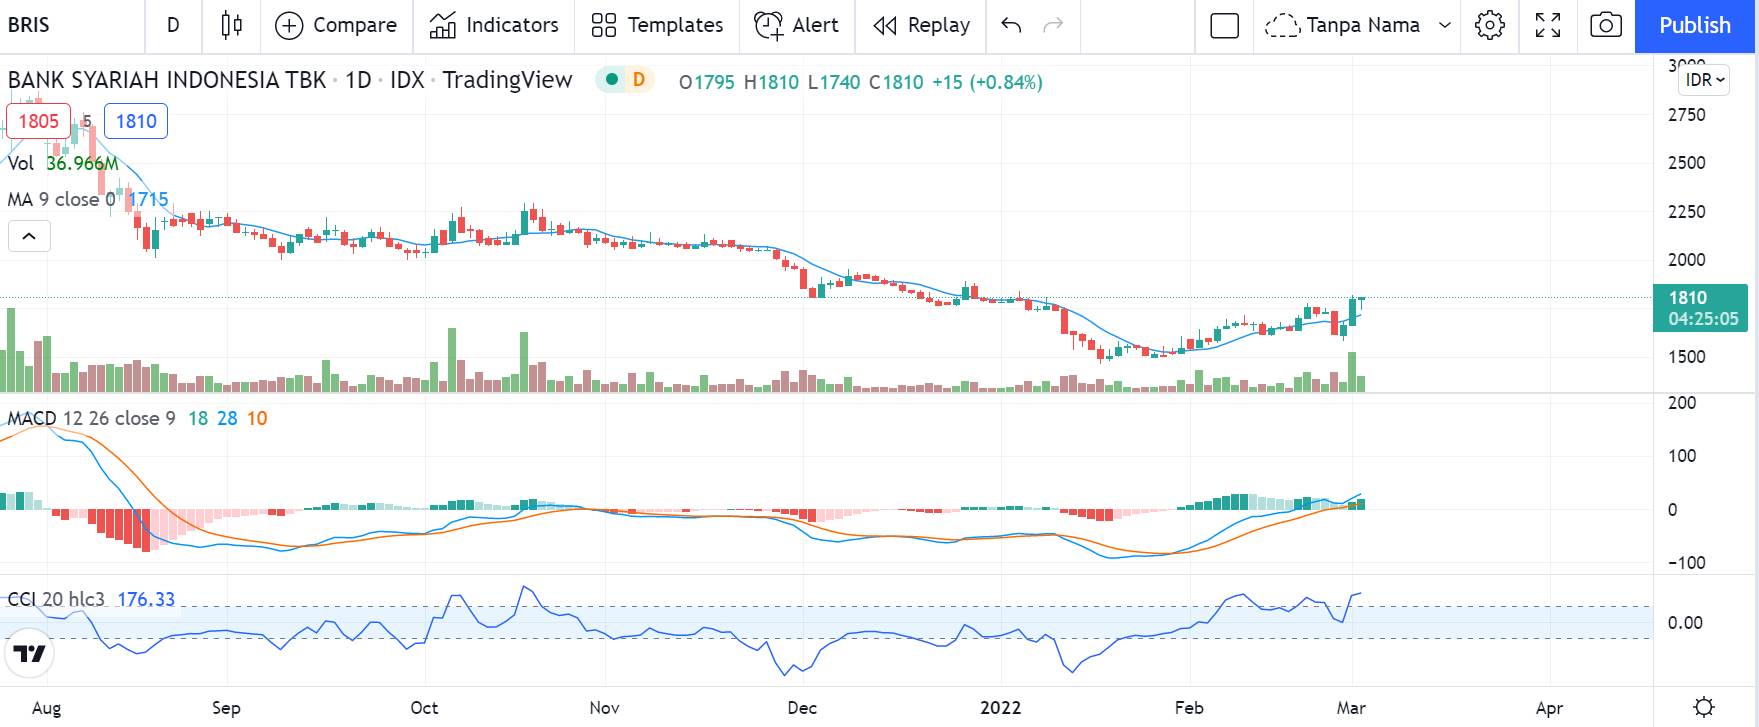Click the BANK SYARIAH INDONESIA TBK title
Viewport: 1759px width, 727px height.
coord(167,80)
